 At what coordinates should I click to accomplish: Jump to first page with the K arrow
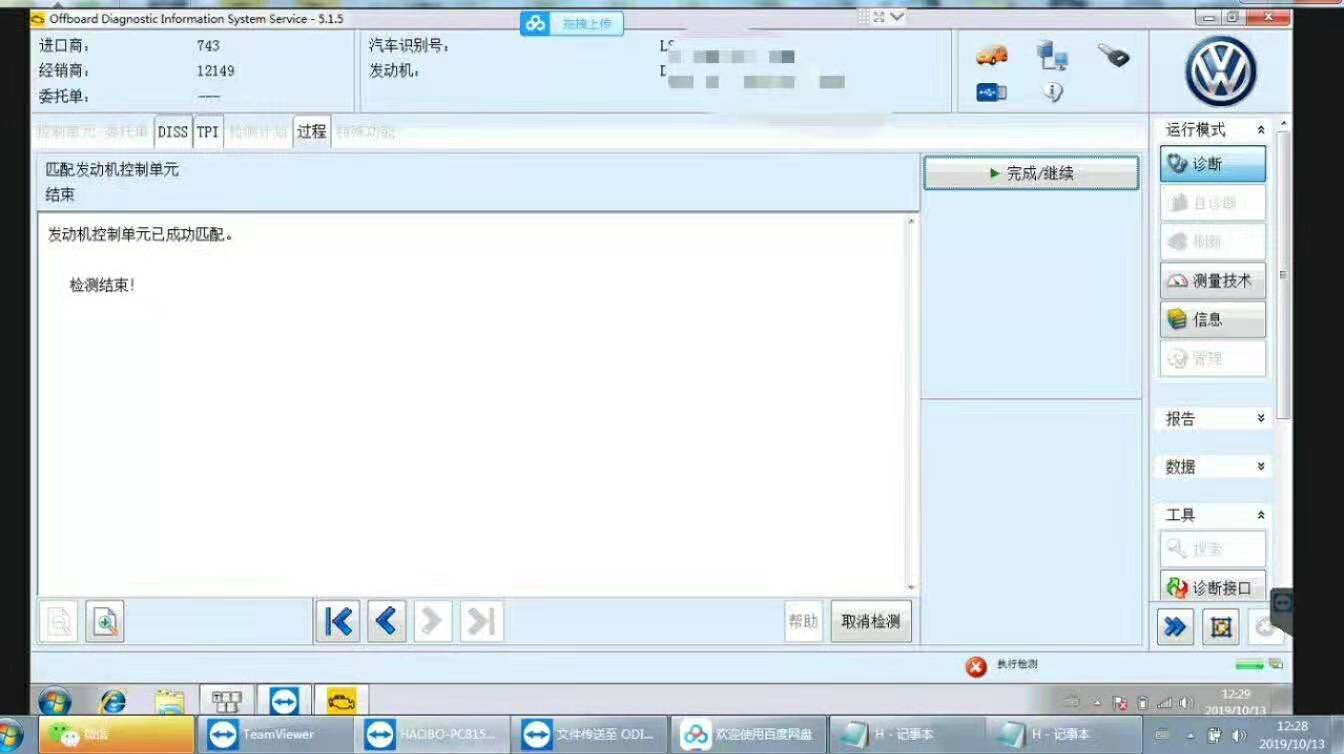(x=337, y=621)
